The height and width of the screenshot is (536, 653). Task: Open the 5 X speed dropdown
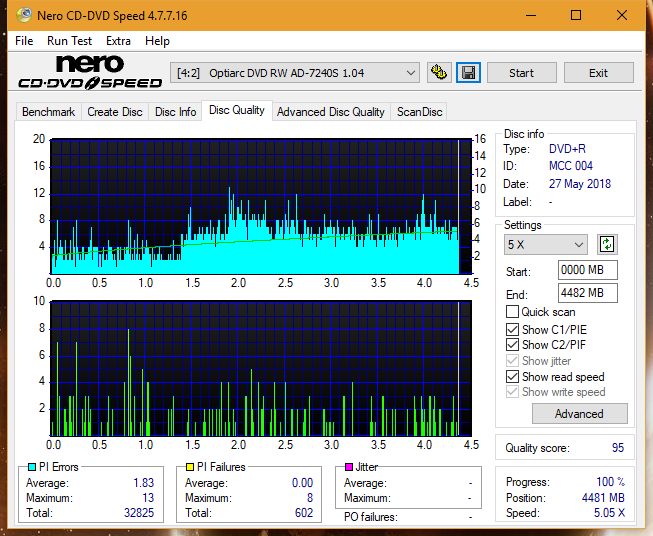[546, 244]
